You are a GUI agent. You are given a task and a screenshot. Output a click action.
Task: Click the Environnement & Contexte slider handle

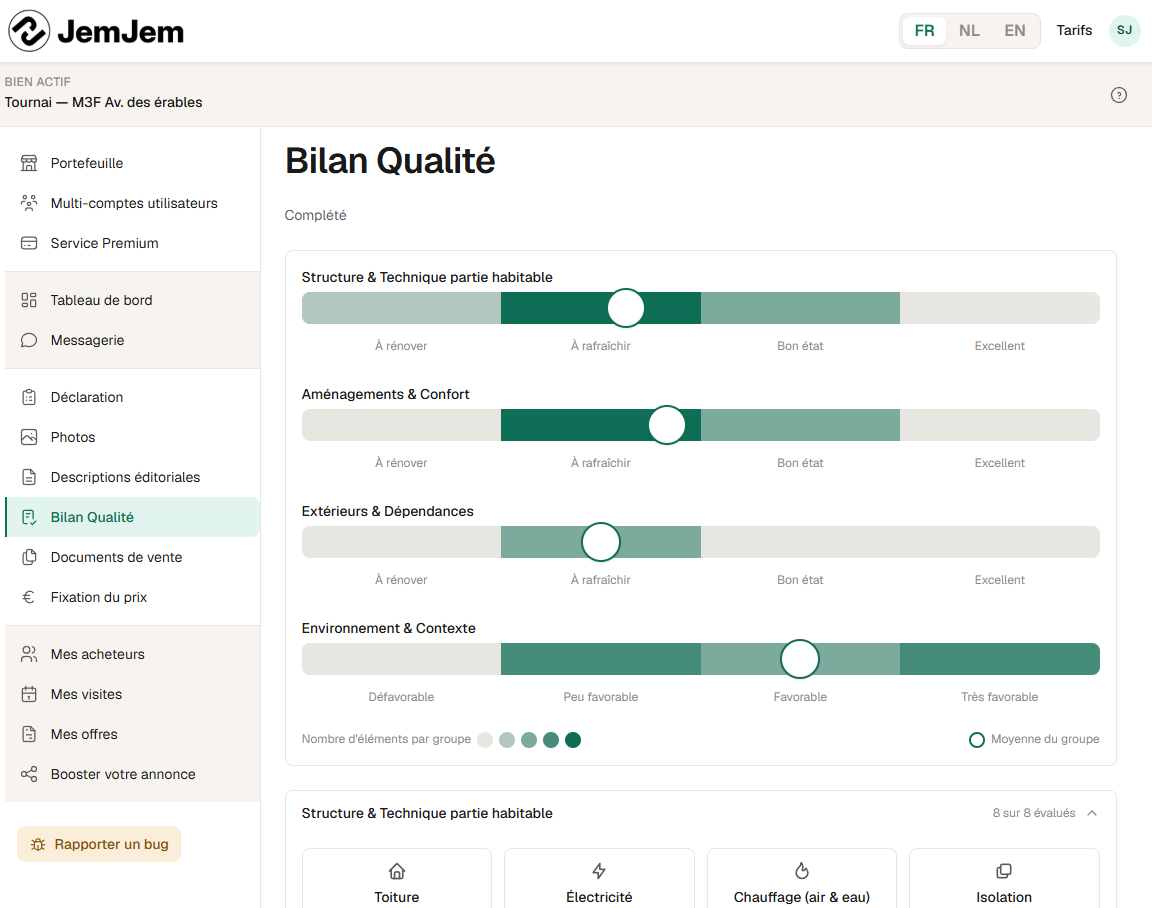800,659
